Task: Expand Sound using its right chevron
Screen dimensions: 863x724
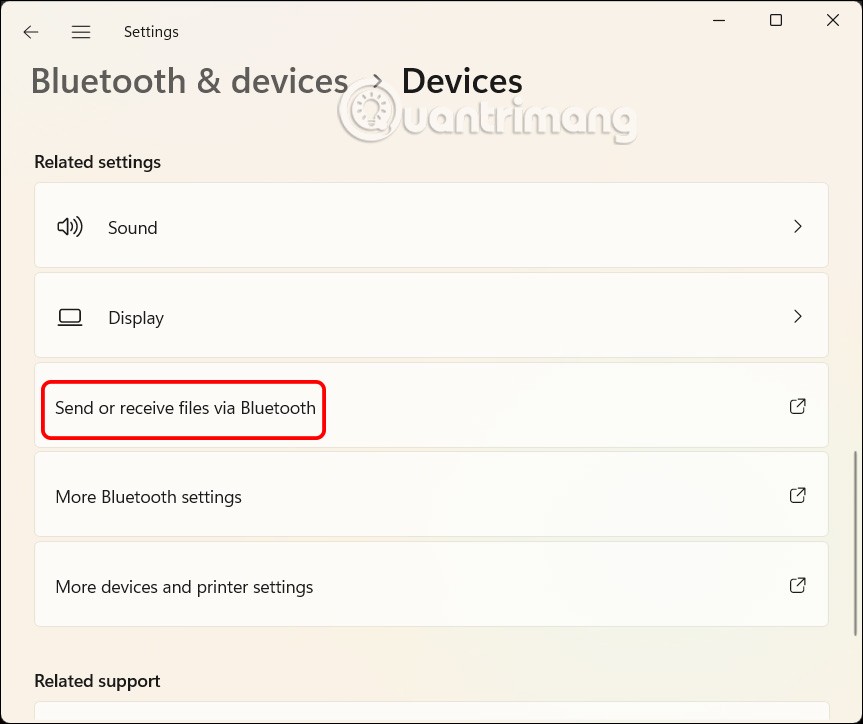Action: tap(798, 227)
